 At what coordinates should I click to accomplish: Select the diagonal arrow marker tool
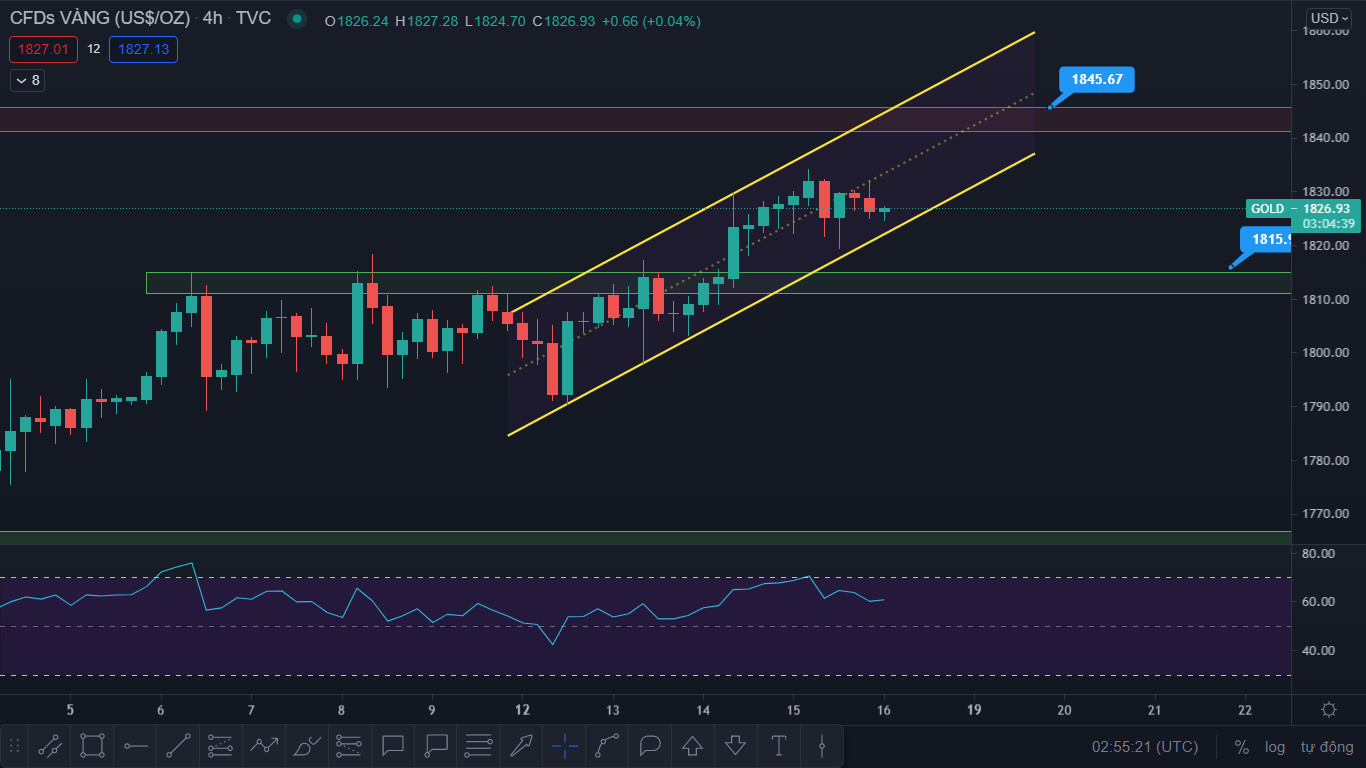pyautogui.click(x=522, y=746)
